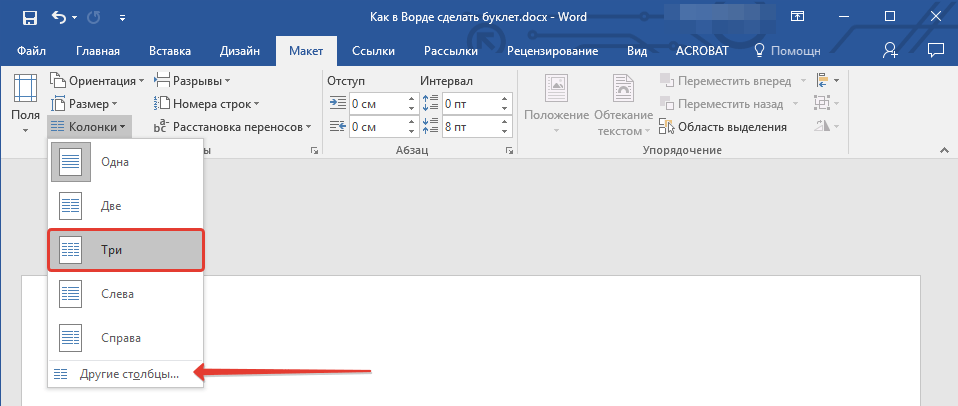Expand the Размер size dropdown
The image size is (958, 406).
click(x=86, y=103)
